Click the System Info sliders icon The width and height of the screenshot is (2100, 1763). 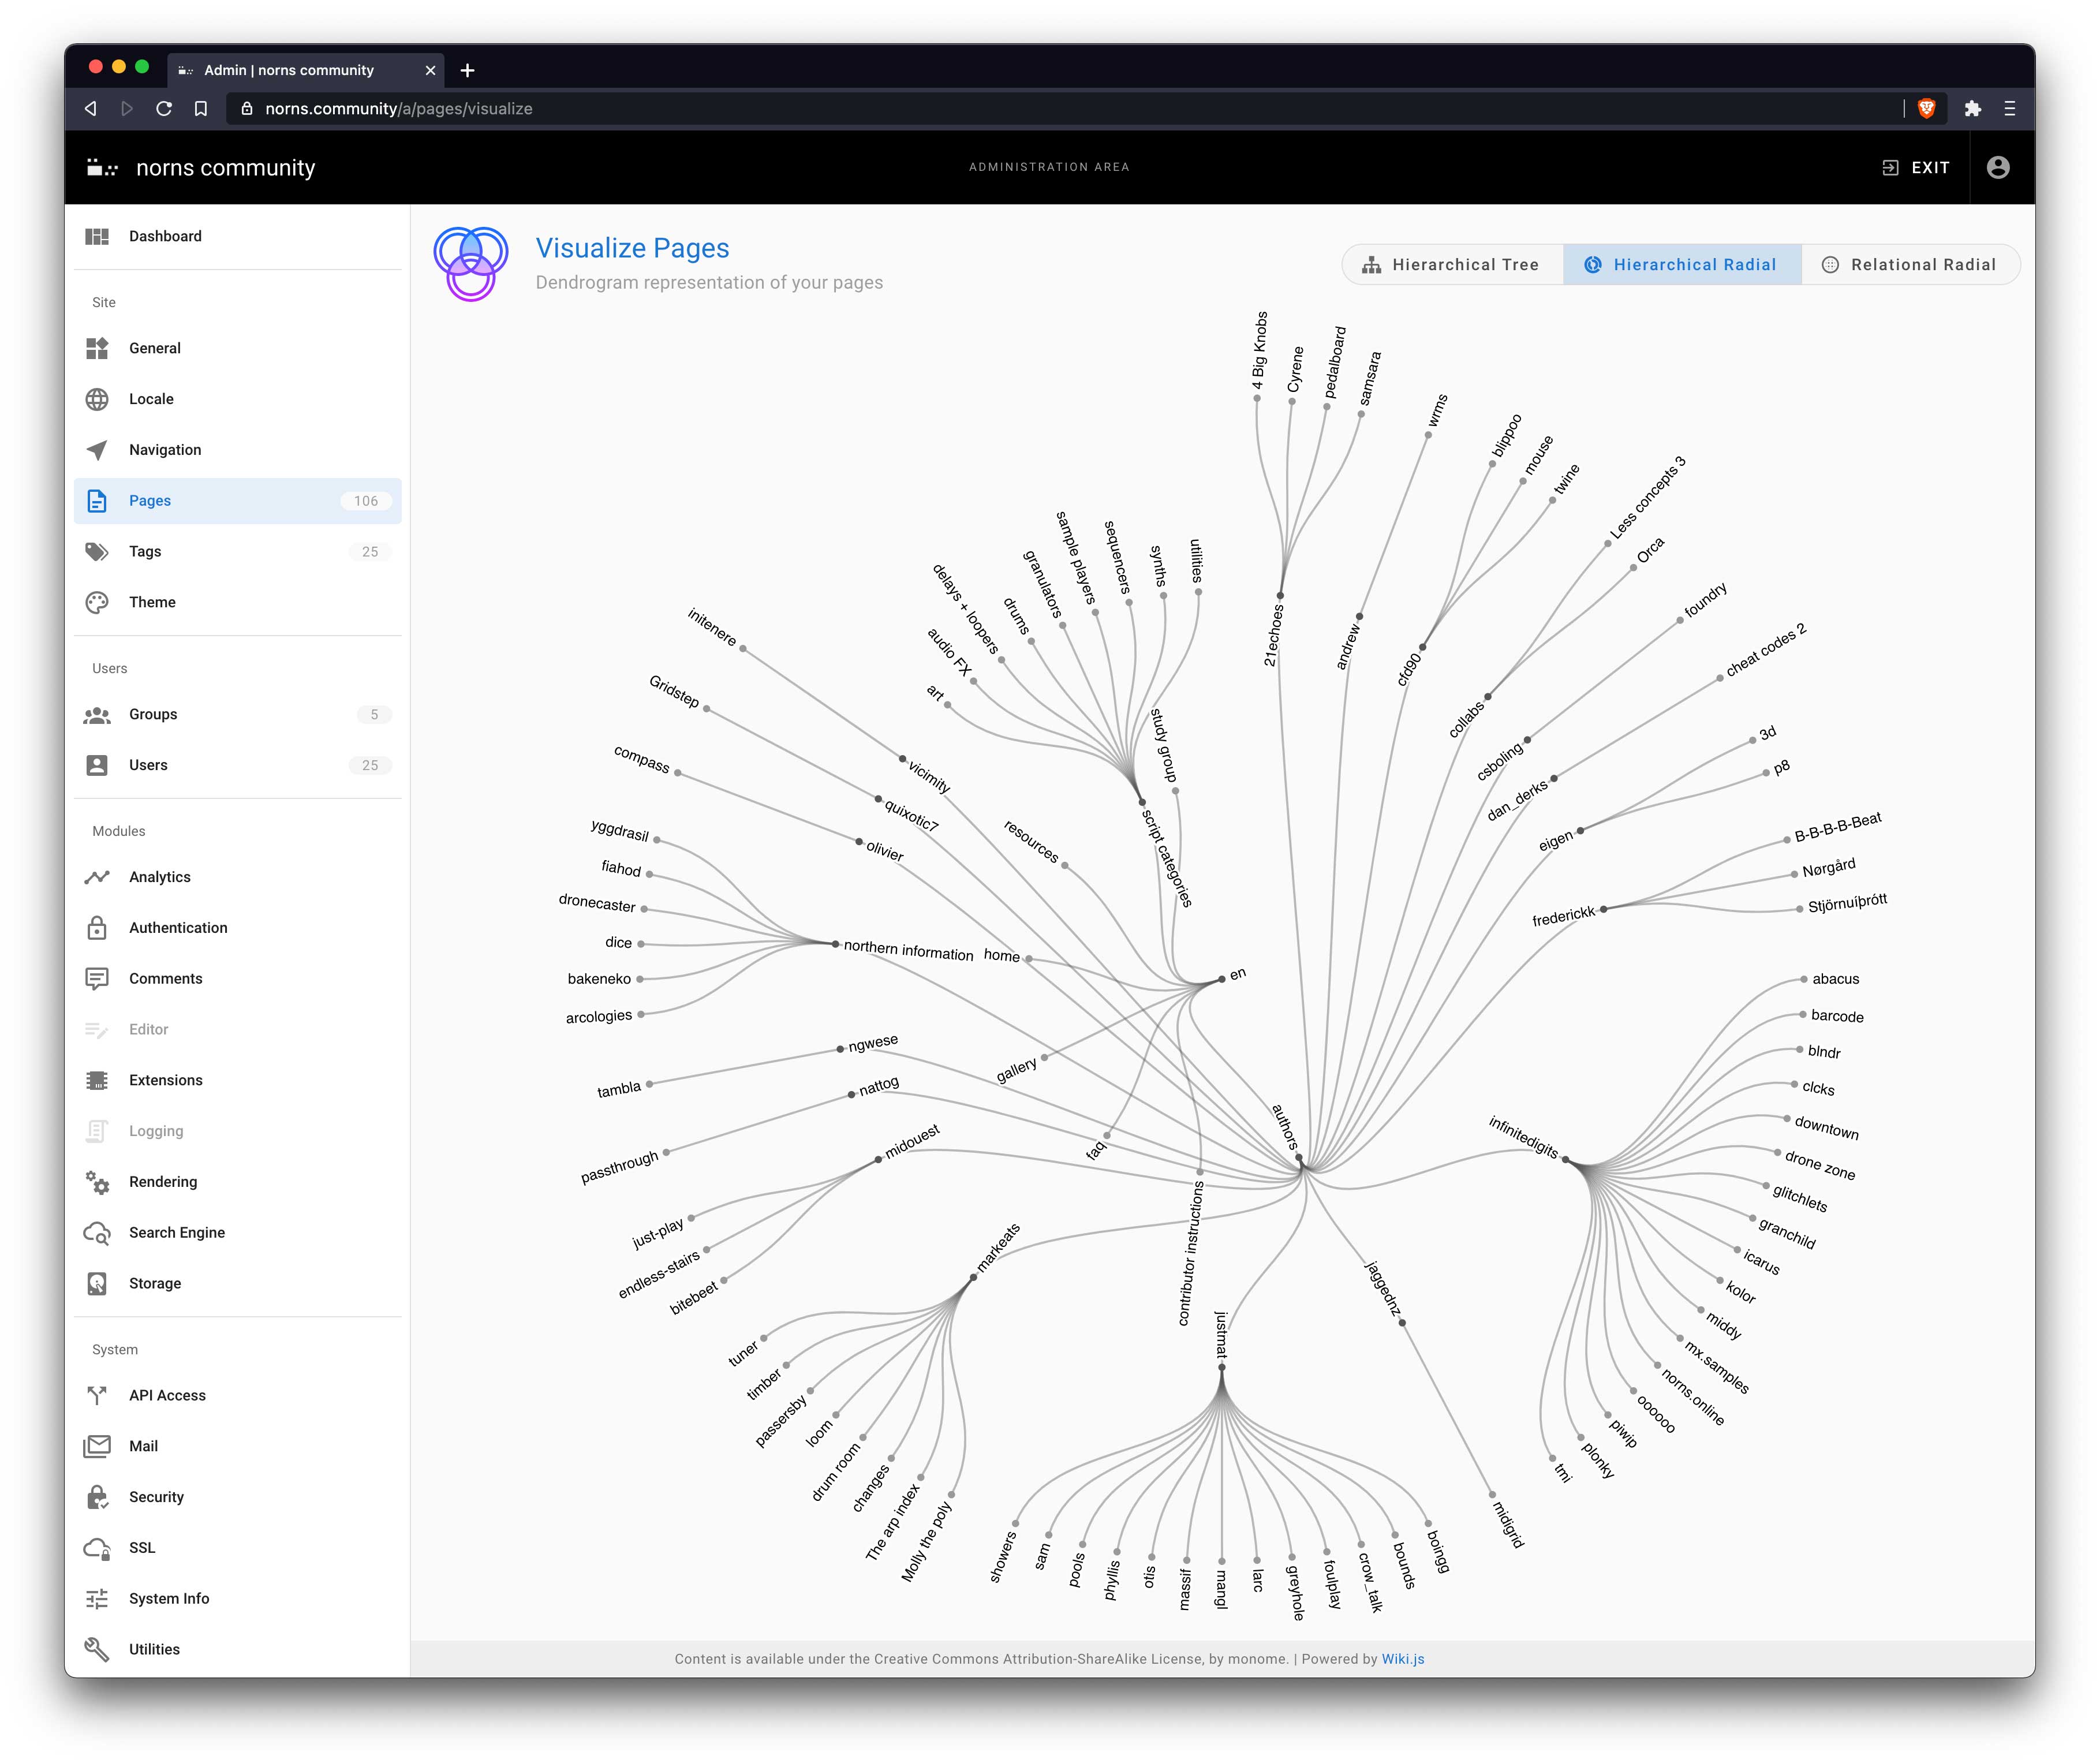[97, 1599]
